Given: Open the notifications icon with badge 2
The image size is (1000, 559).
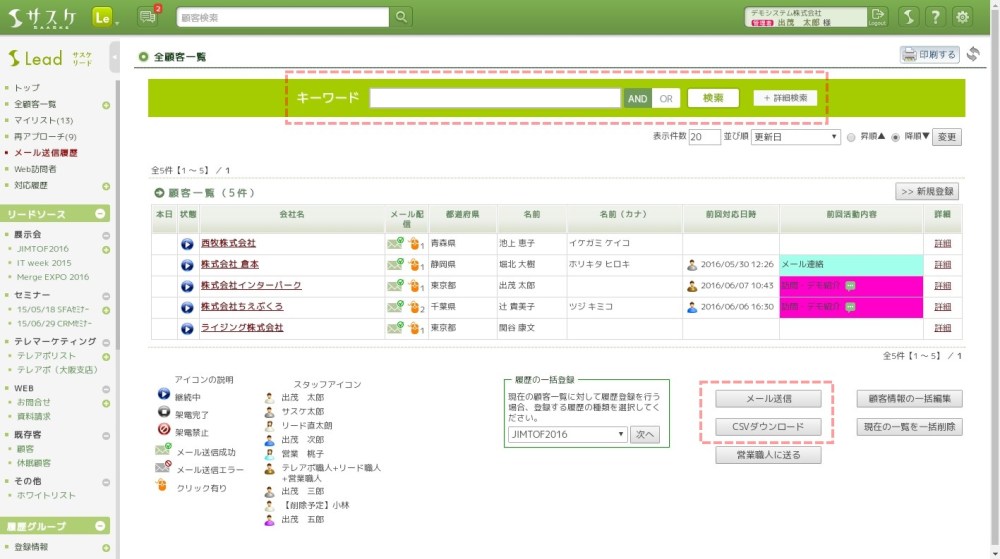Looking at the screenshot, I should (148, 17).
